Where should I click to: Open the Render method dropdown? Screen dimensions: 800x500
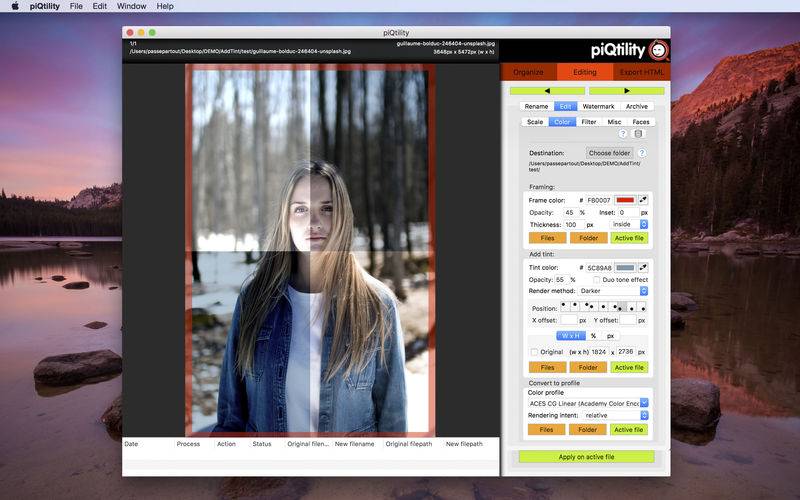(x=613, y=291)
